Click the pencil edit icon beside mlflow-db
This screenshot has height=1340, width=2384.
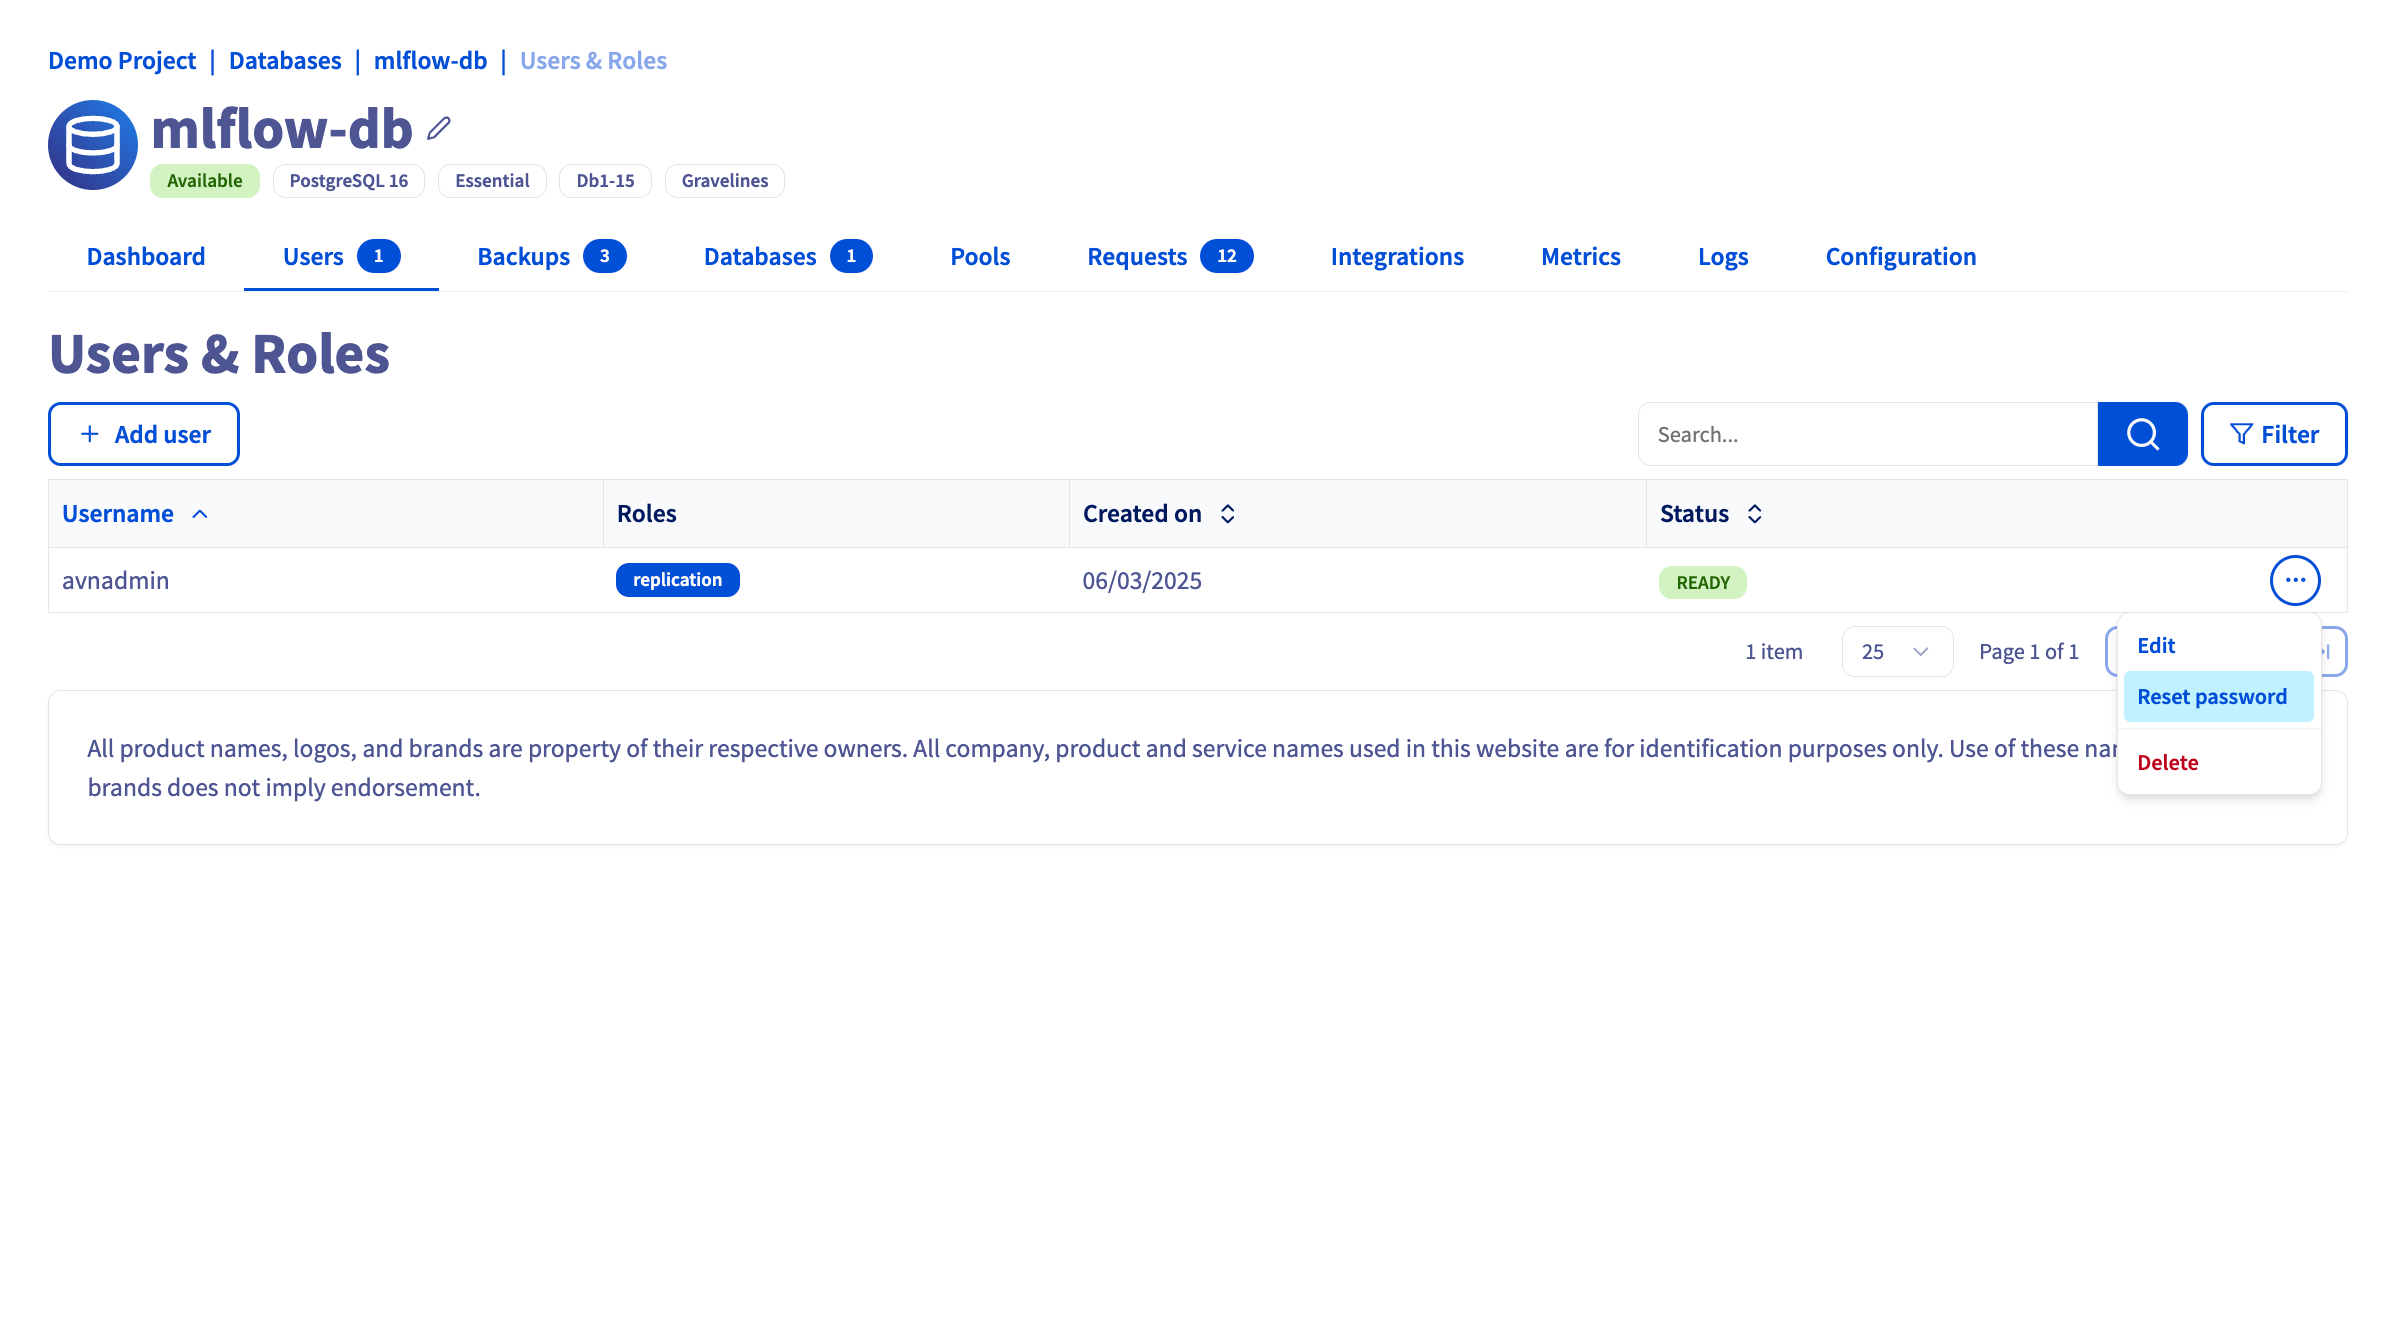pos(439,128)
